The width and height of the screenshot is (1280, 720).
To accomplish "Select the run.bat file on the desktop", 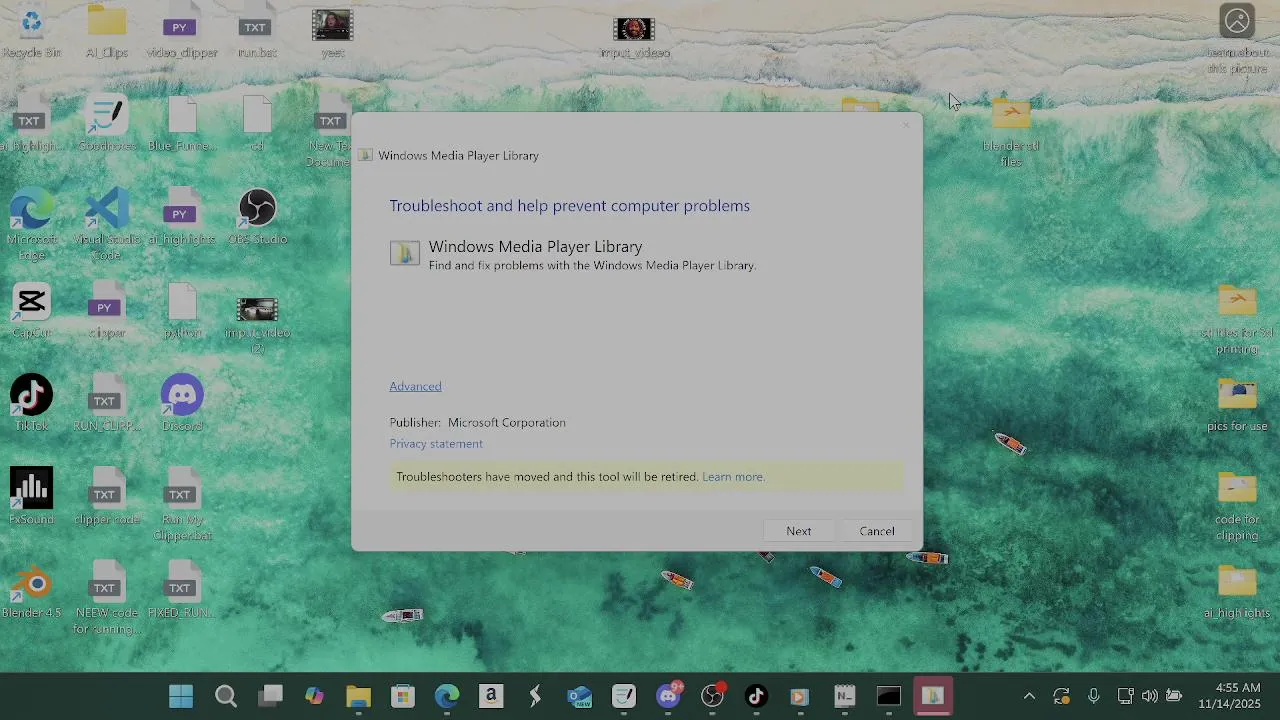I will click(257, 32).
